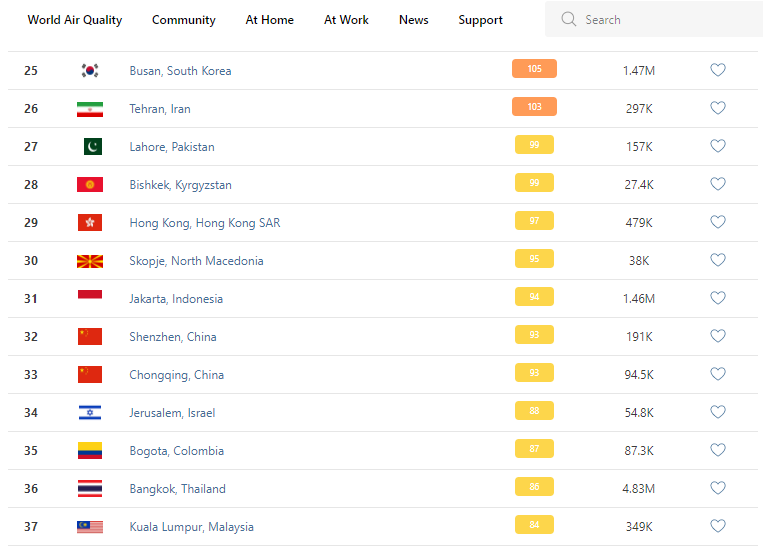Go to the News menu item
763x547 pixels.
(x=414, y=20)
